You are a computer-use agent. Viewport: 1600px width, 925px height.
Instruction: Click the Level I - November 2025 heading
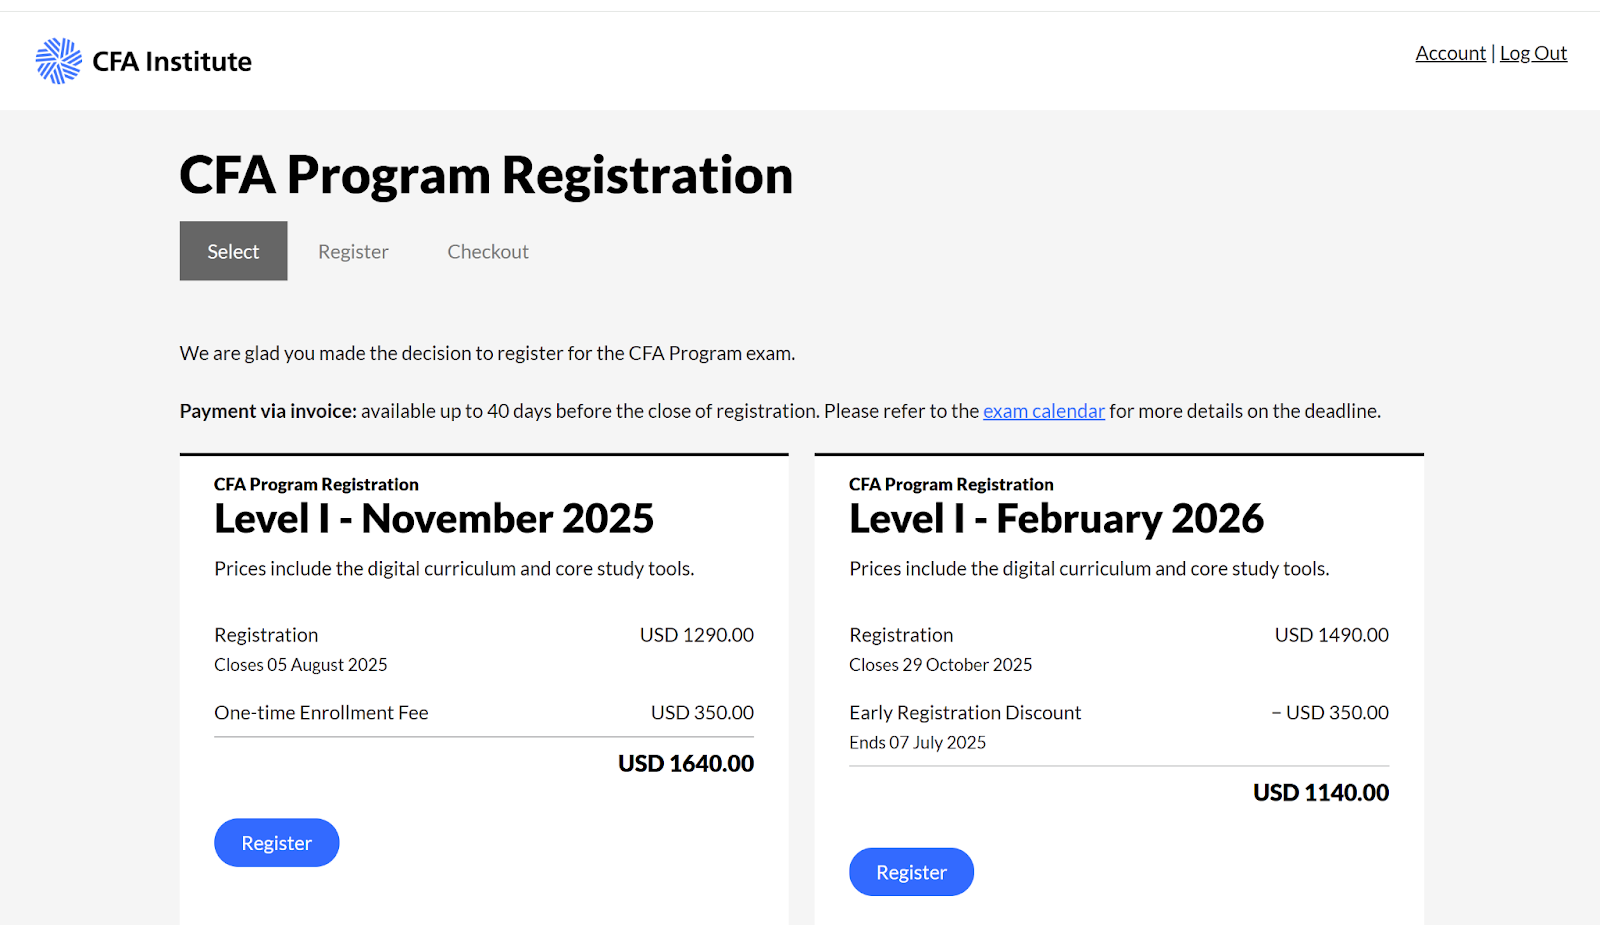click(x=434, y=519)
